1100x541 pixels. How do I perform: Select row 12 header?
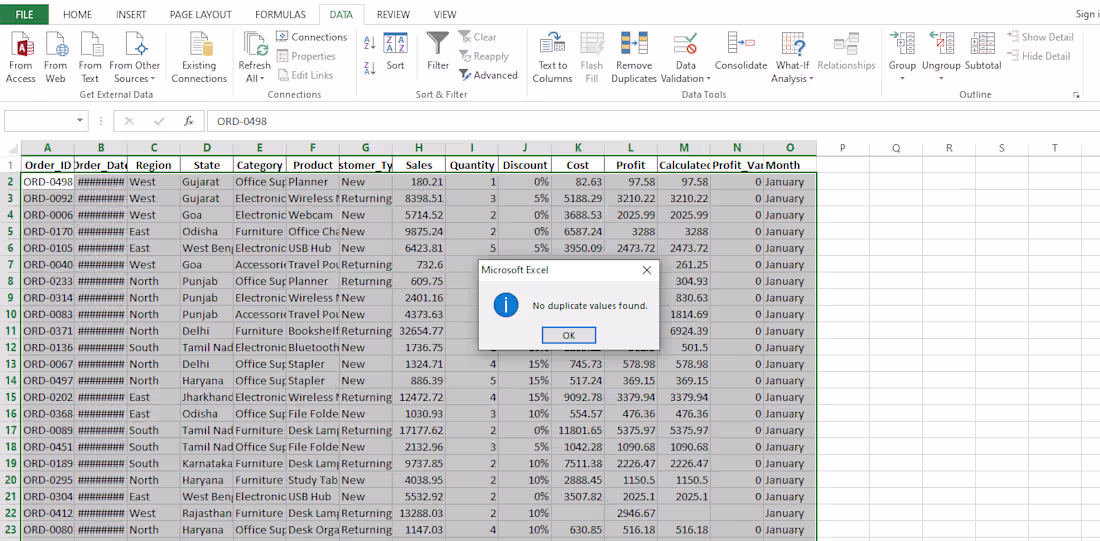click(x=11, y=347)
